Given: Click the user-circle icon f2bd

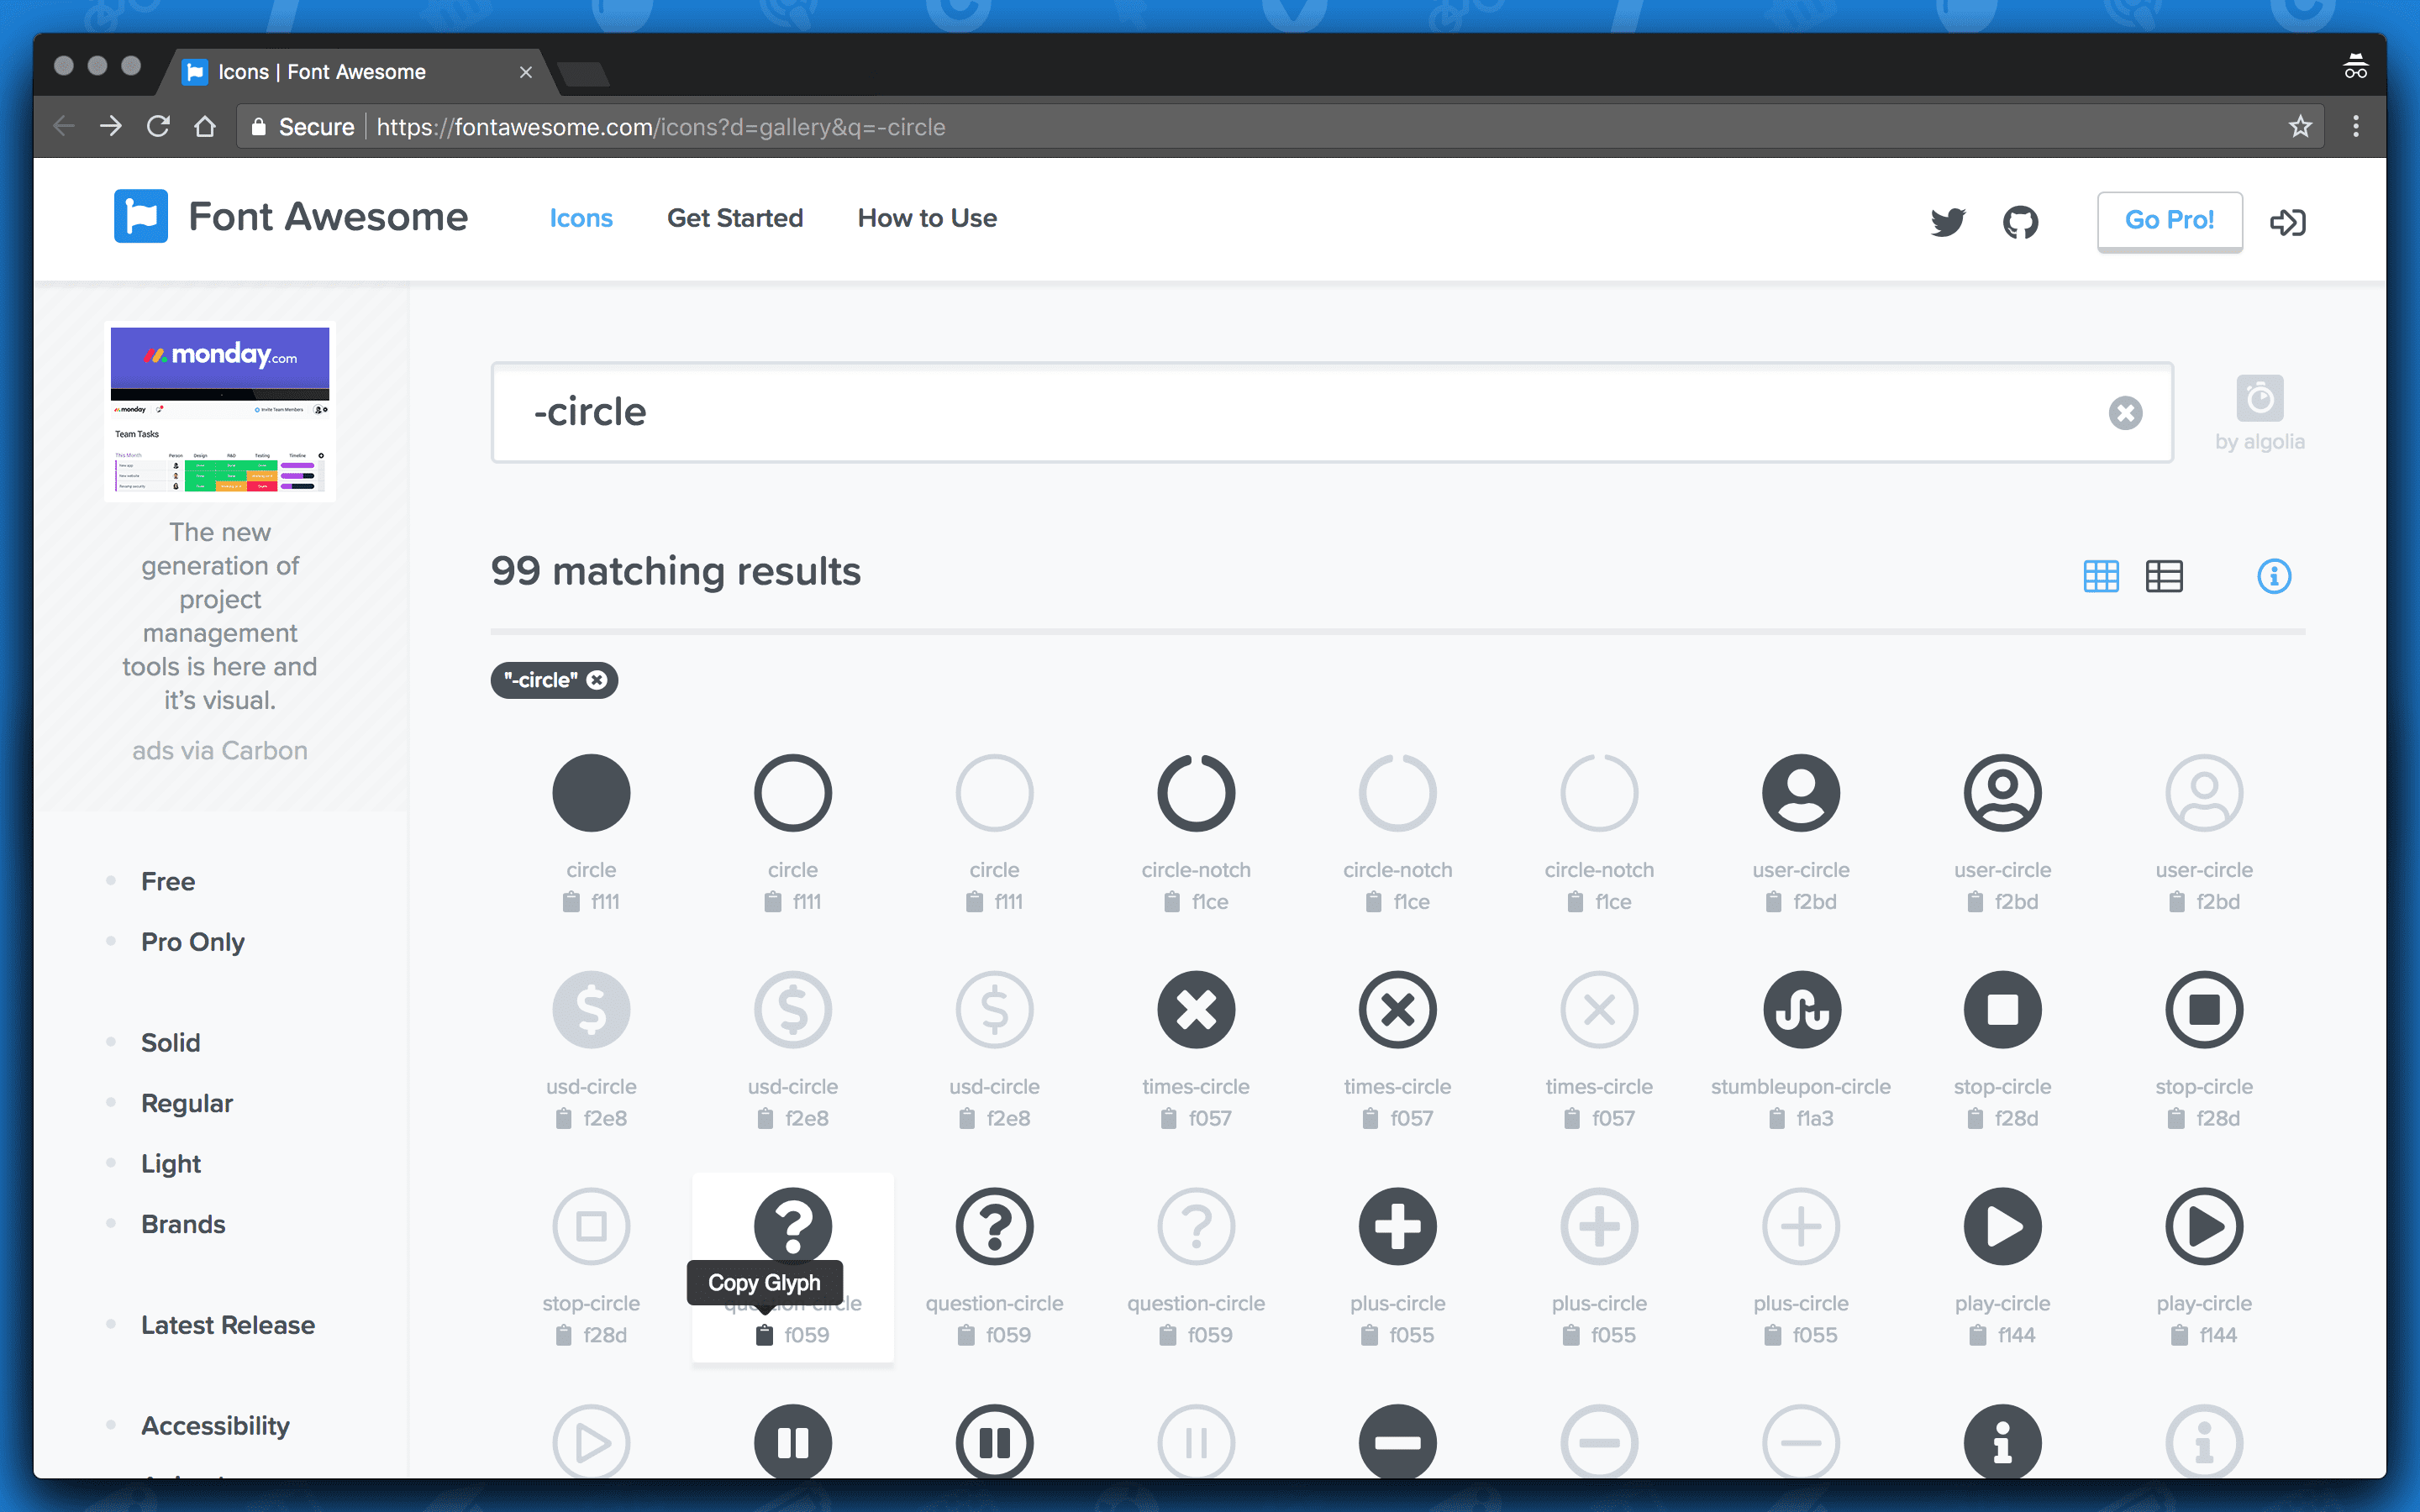Looking at the screenshot, I should [1800, 793].
